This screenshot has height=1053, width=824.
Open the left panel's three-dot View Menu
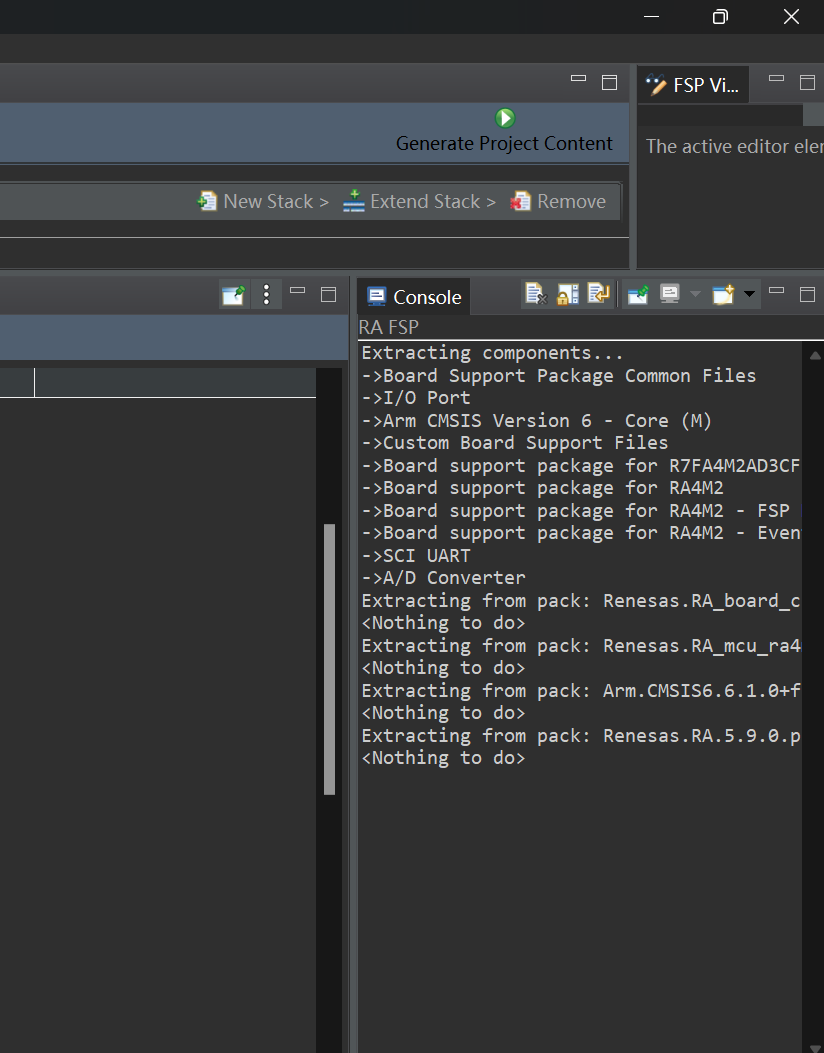click(267, 295)
